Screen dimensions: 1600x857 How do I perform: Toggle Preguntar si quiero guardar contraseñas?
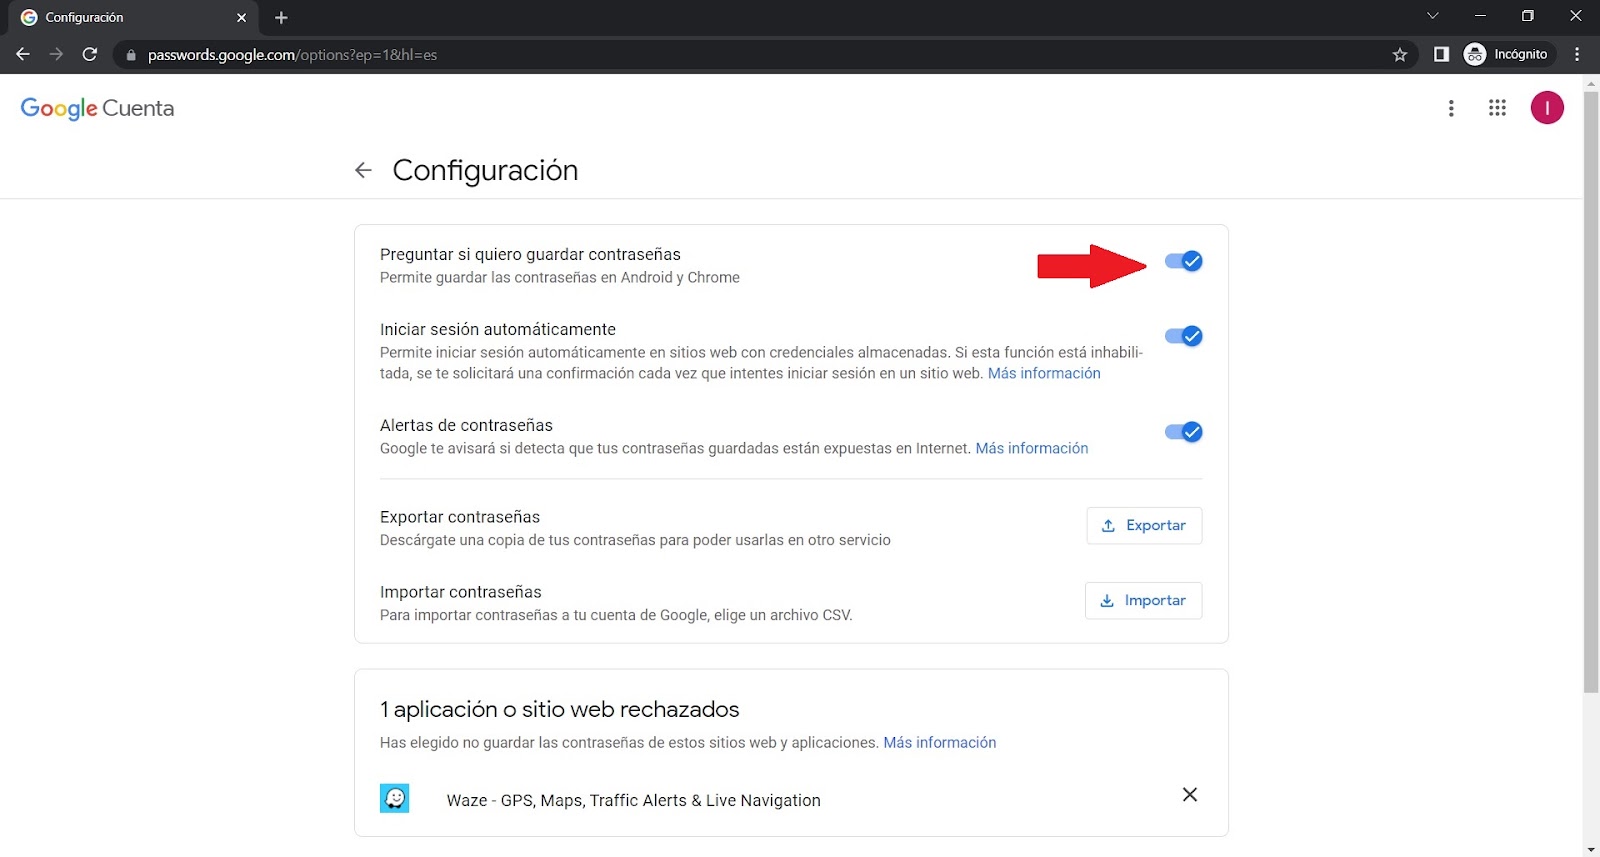pyautogui.click(x=1183, y=261)
